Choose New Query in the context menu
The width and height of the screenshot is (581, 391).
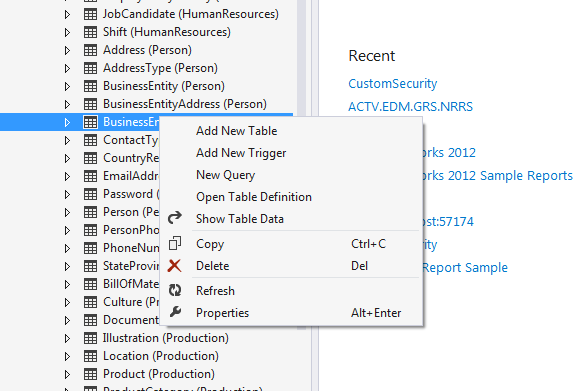coord(225,175)
